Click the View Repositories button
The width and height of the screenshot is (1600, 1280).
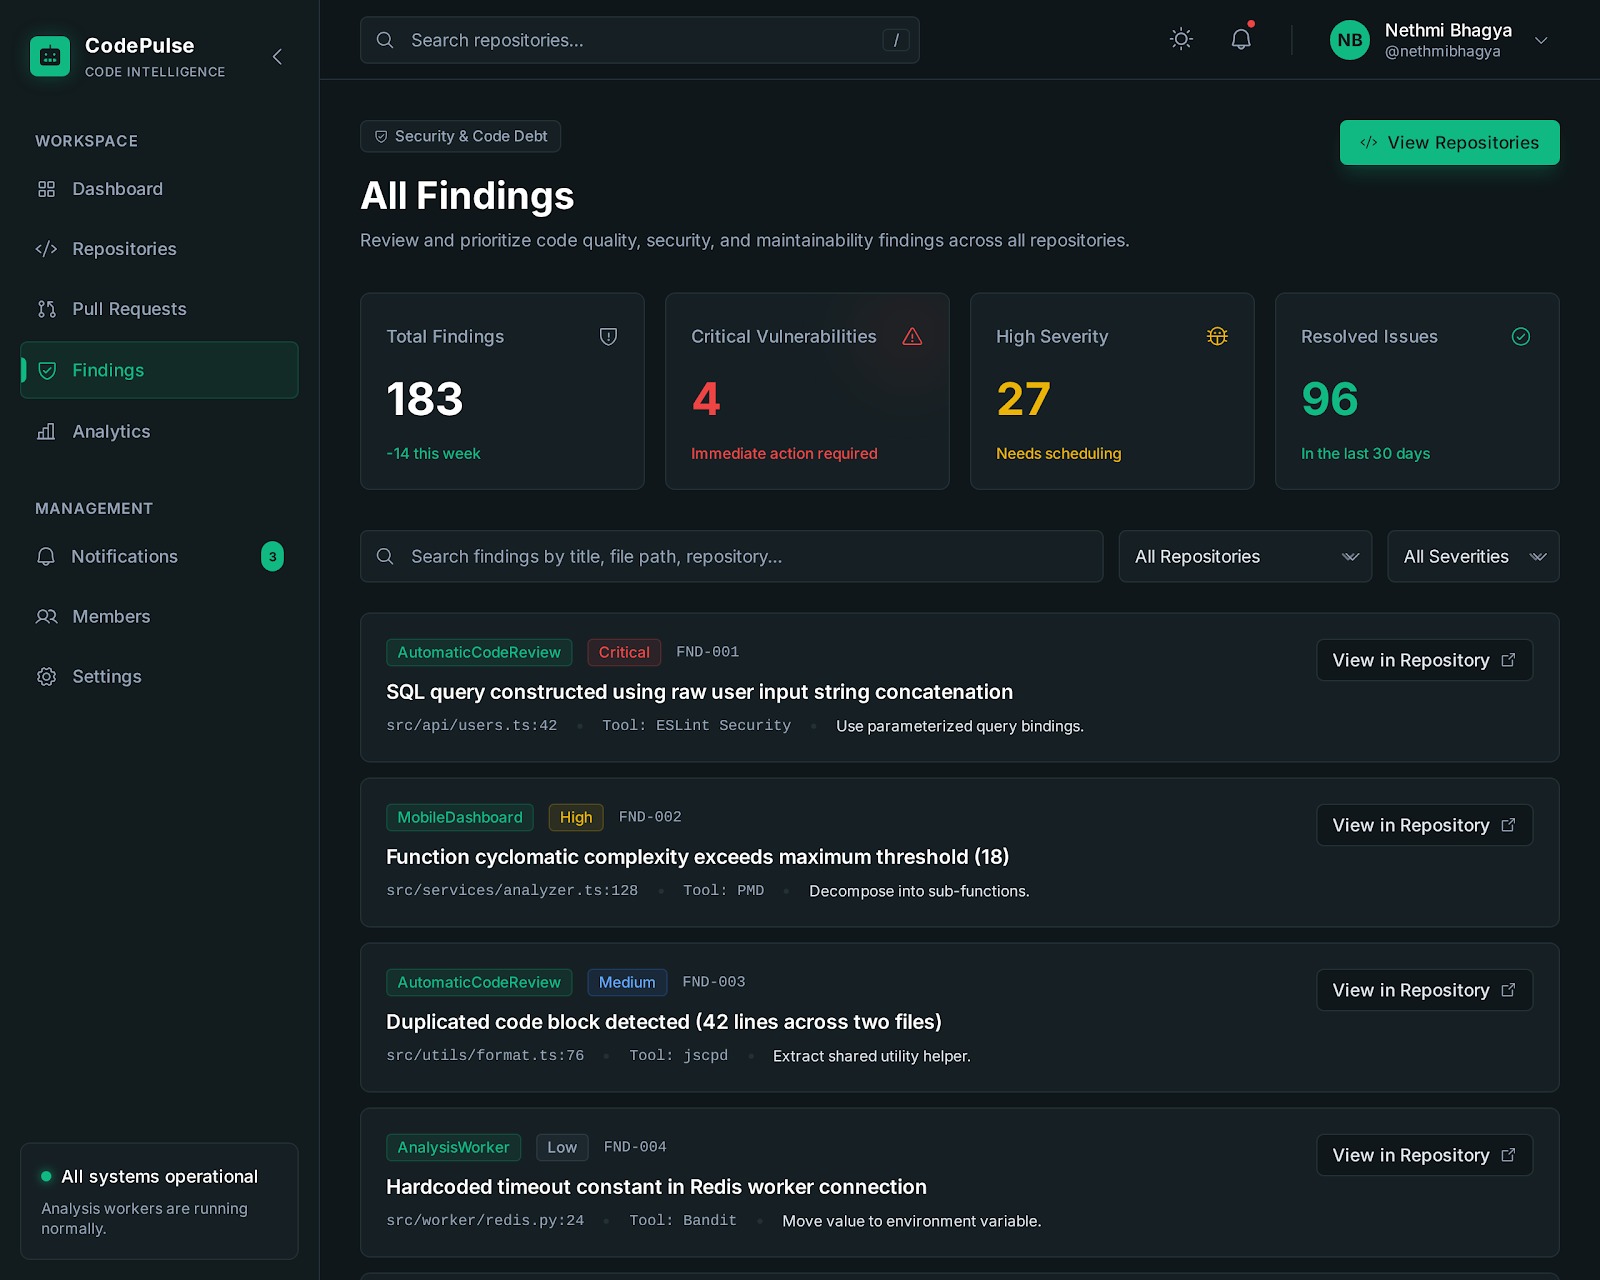pyautogui.click(x=1449, y=142)
